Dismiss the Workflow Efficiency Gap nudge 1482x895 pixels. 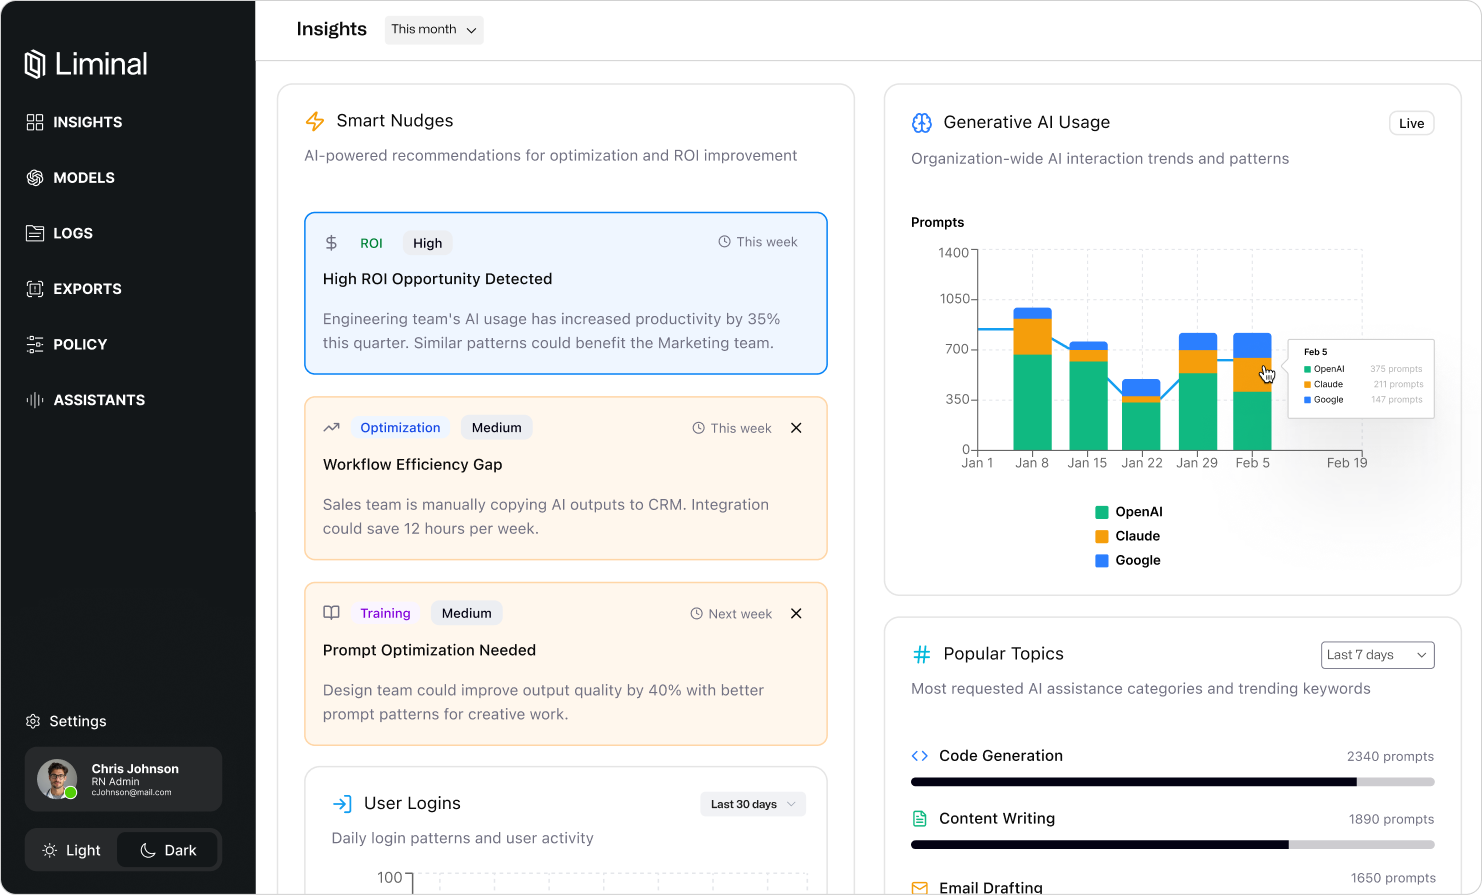click(796, 428)
